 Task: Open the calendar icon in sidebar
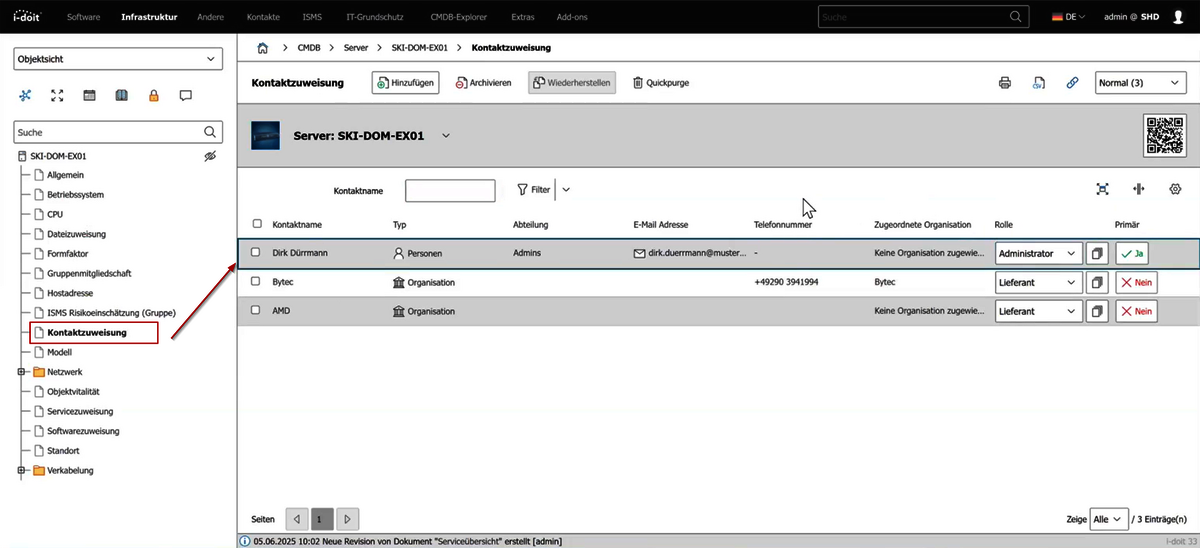[89, 96]
